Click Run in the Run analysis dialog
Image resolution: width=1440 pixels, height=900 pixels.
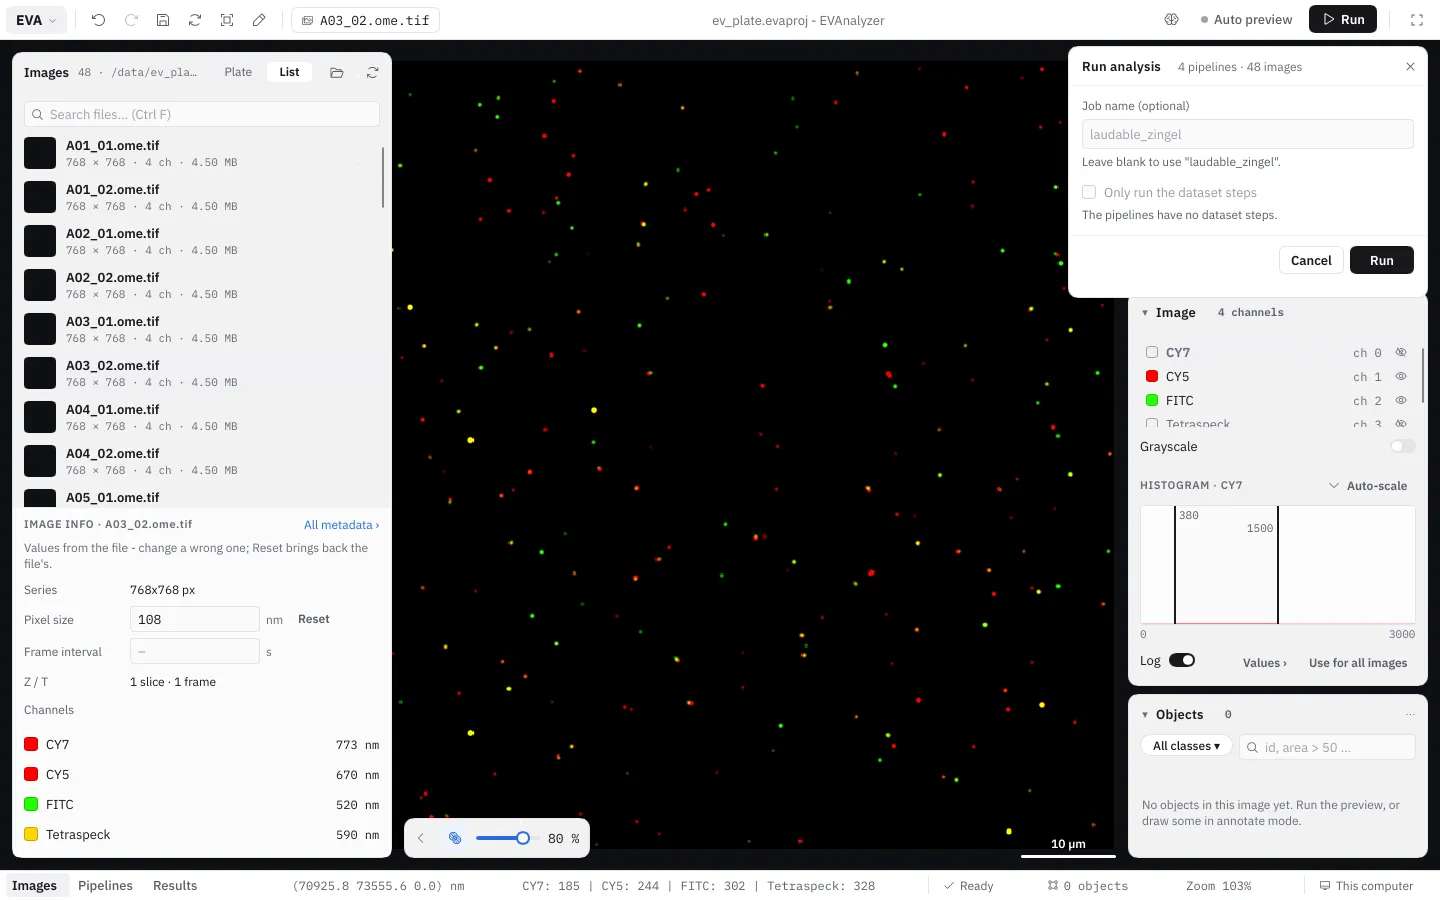point(1381,260)
